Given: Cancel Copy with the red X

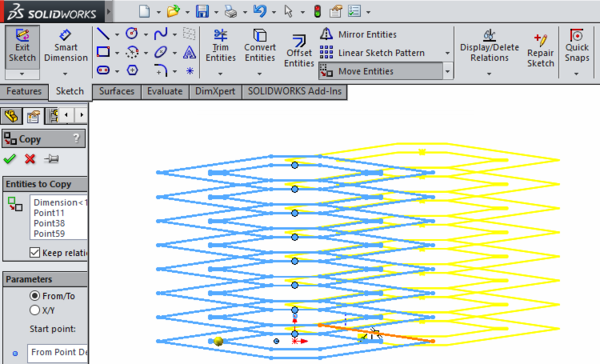Looking at the screenshot, I should coord(30,159).
